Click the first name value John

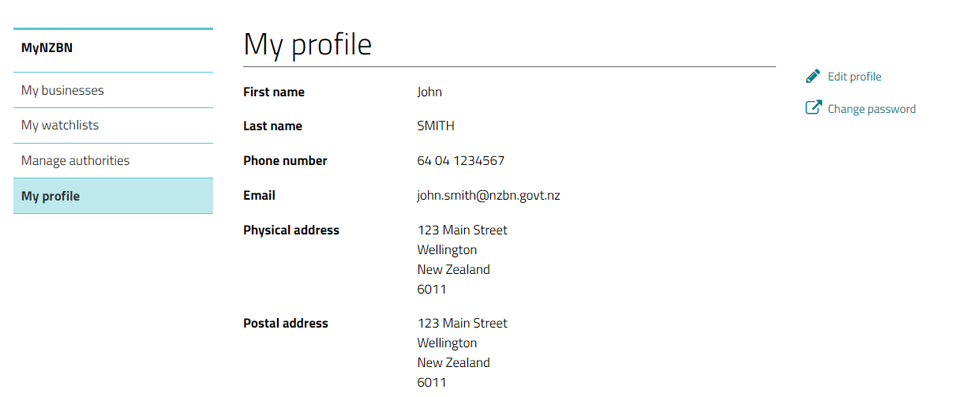click(429, 92)
